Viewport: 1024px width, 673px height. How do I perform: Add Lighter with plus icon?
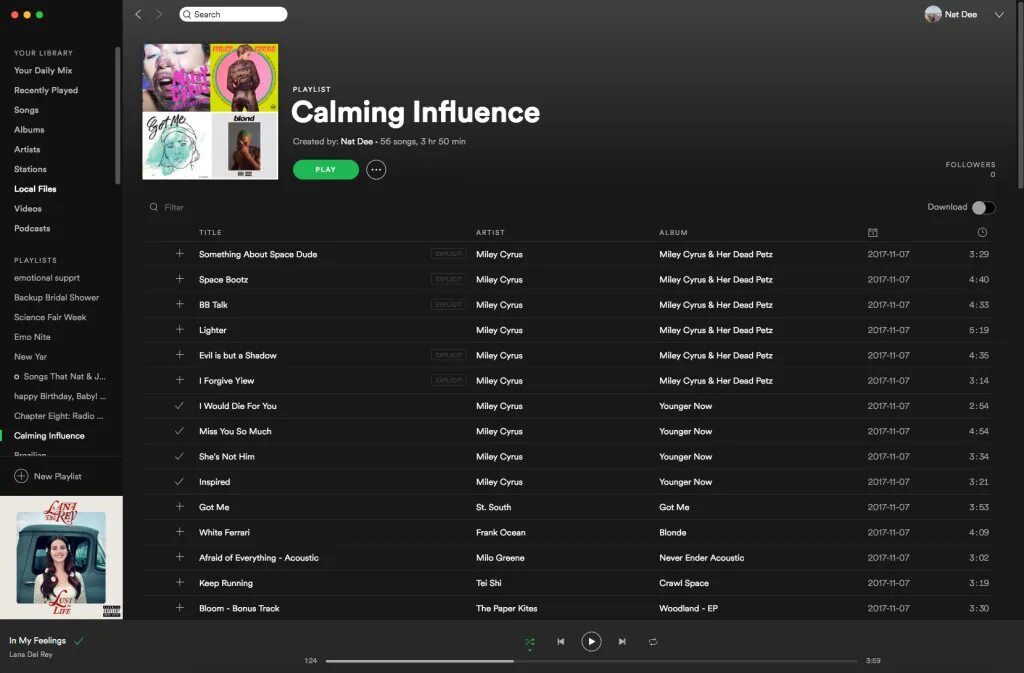(180, 330)
